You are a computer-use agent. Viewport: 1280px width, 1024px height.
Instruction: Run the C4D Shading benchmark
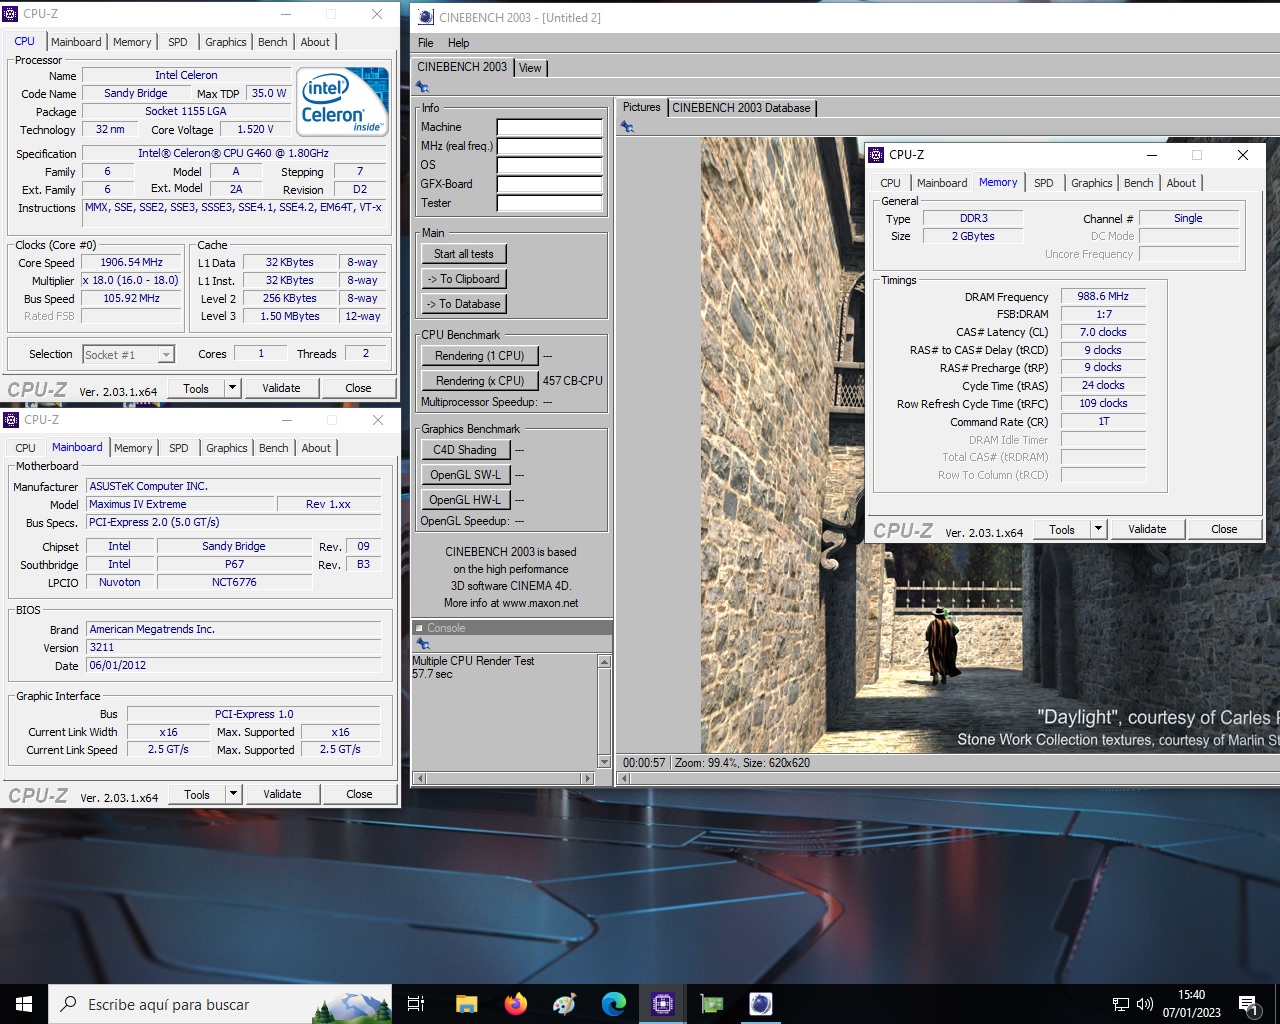tap(465, 450)
